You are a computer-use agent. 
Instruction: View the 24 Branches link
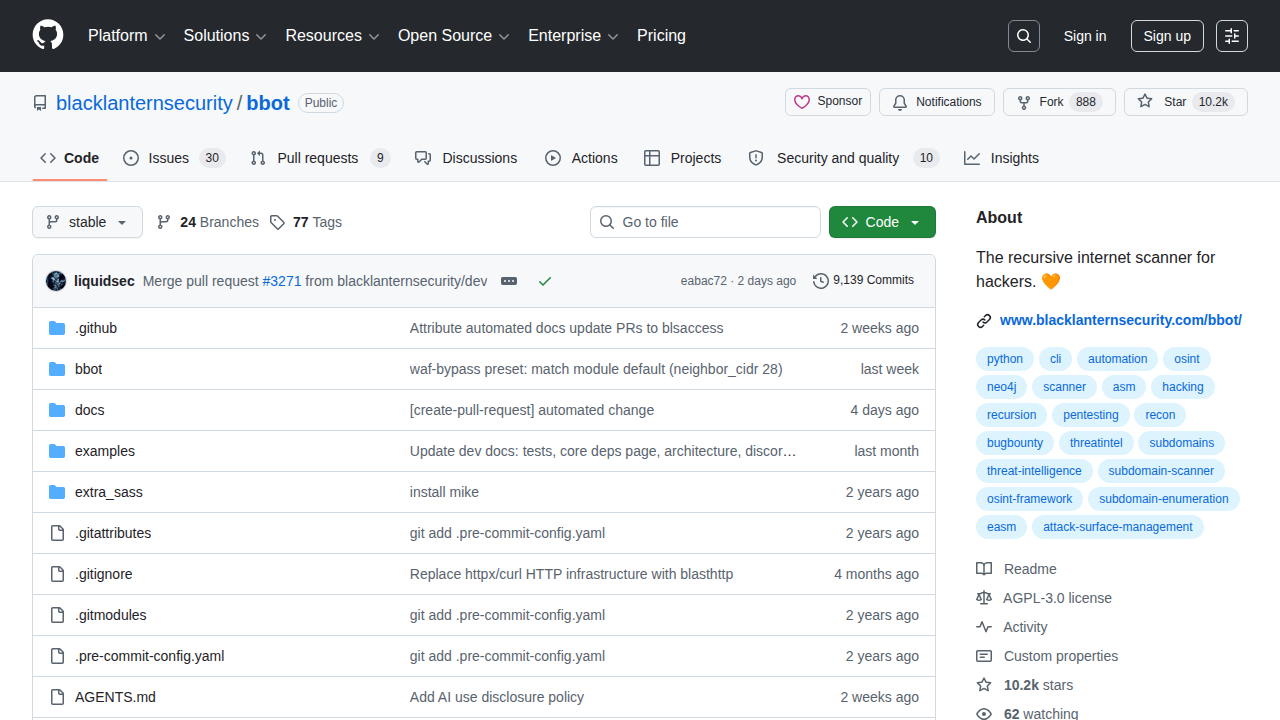pos(208,222)
